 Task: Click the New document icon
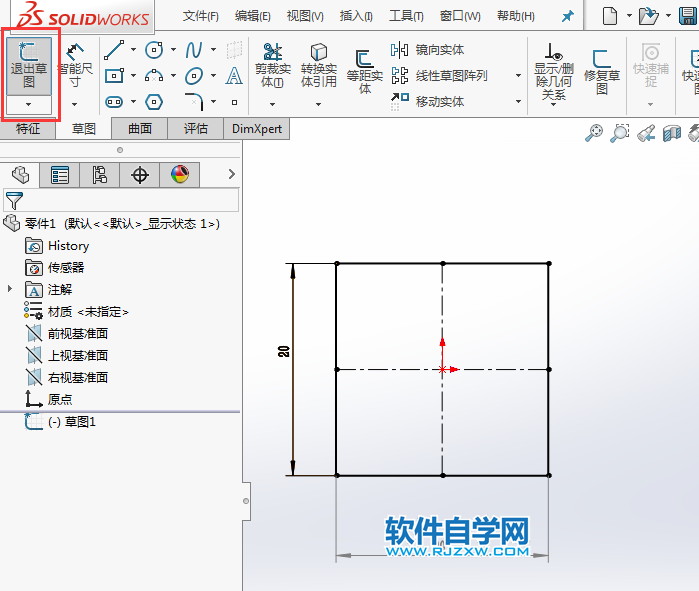[x=610, y=16]
